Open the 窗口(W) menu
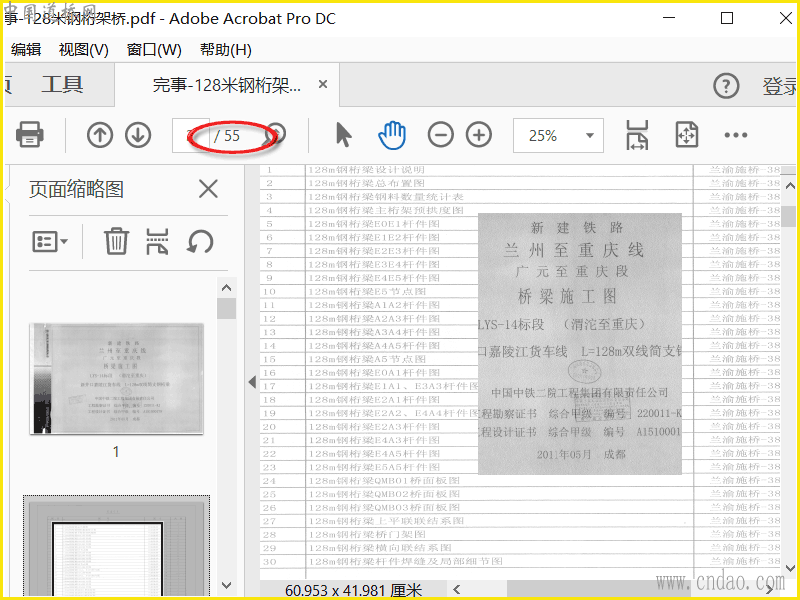The image size is (800, 600). point(154,49)
